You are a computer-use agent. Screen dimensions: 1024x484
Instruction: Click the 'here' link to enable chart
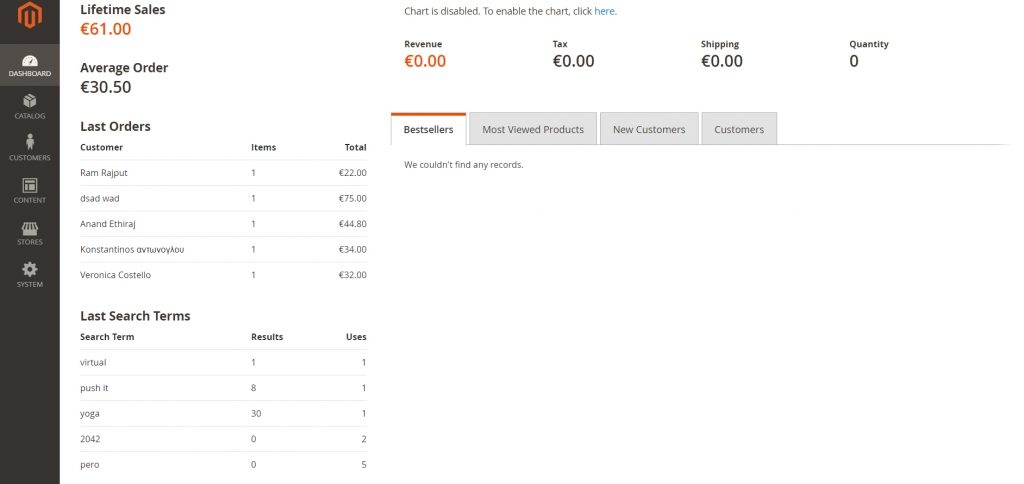pyautogui.click(x=604, y=11)
